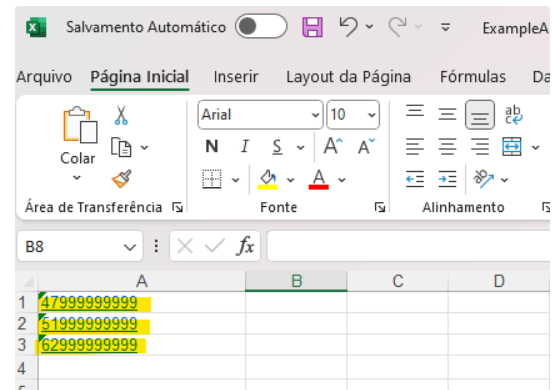Viewport: 552px width, 390px height.
Task: Select column C header
Action: (397, 281)
